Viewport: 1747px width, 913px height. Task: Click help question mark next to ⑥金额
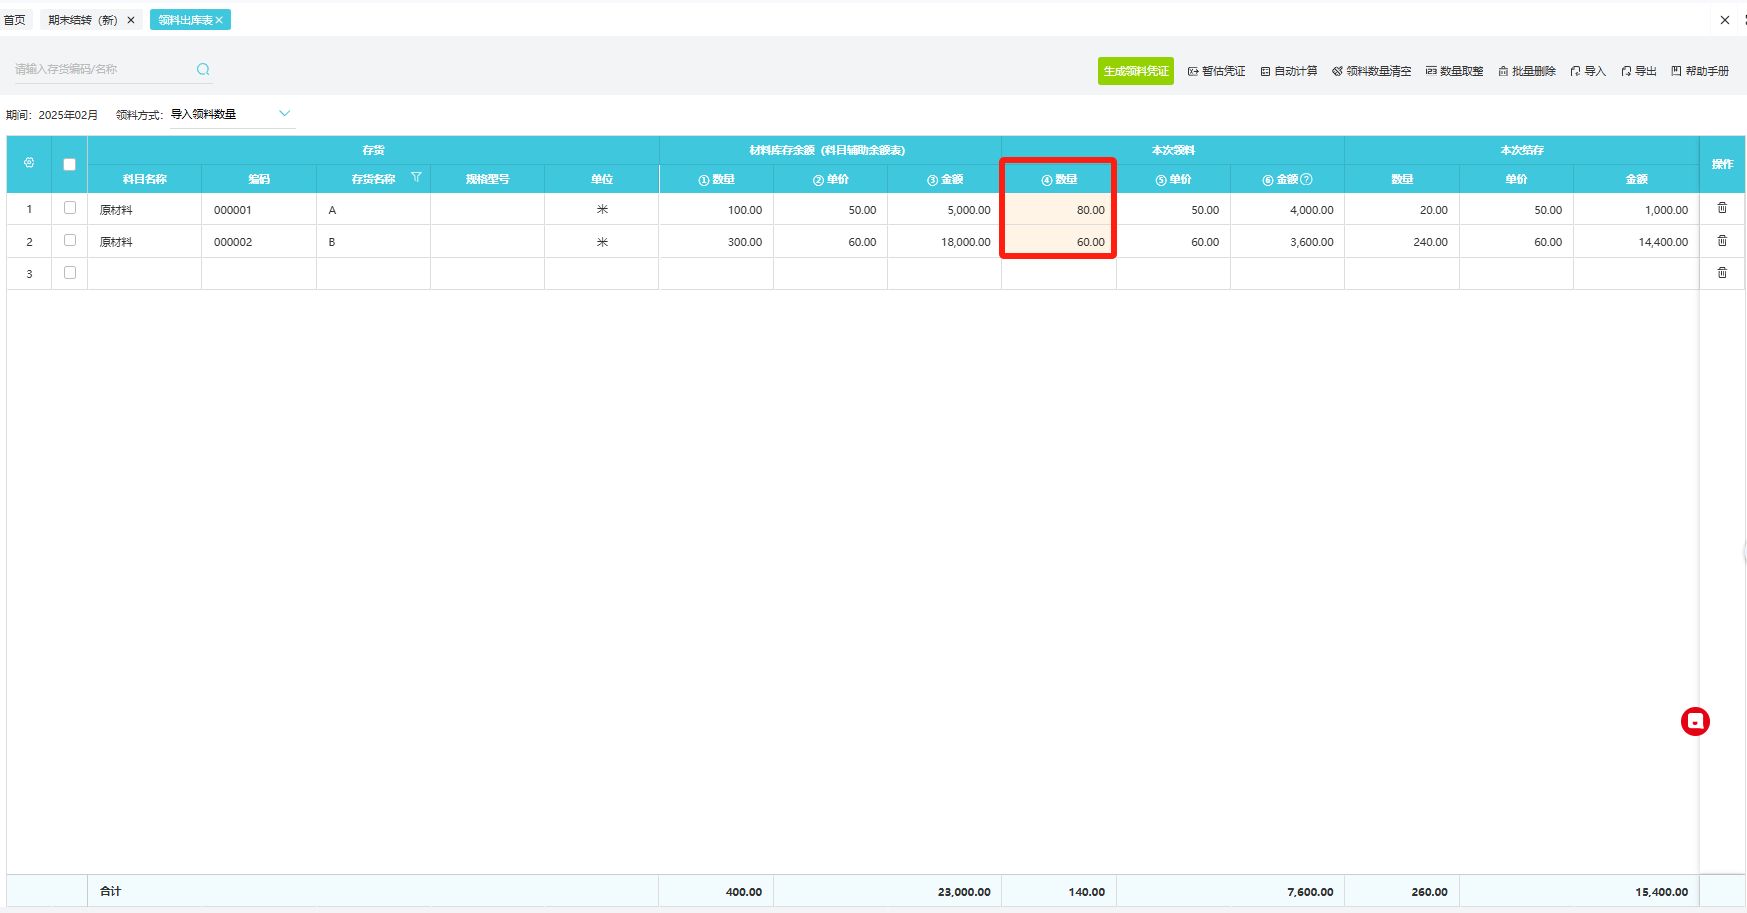1306,179
